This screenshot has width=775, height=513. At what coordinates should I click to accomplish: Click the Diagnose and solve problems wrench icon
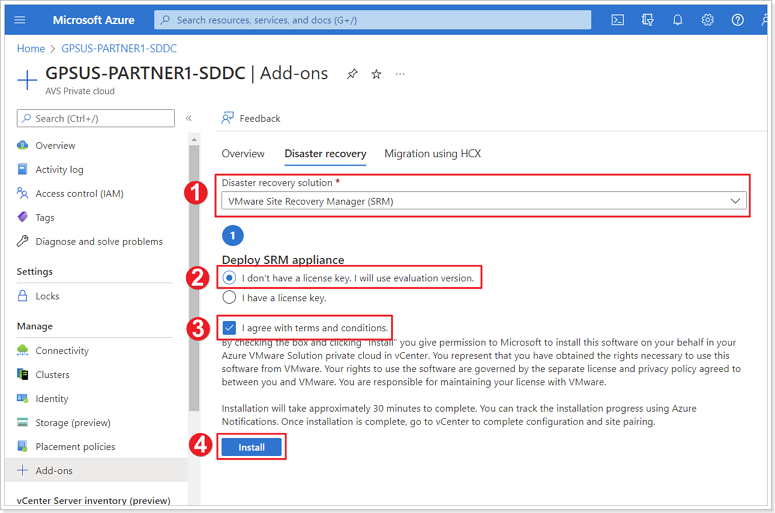(22, 241)
